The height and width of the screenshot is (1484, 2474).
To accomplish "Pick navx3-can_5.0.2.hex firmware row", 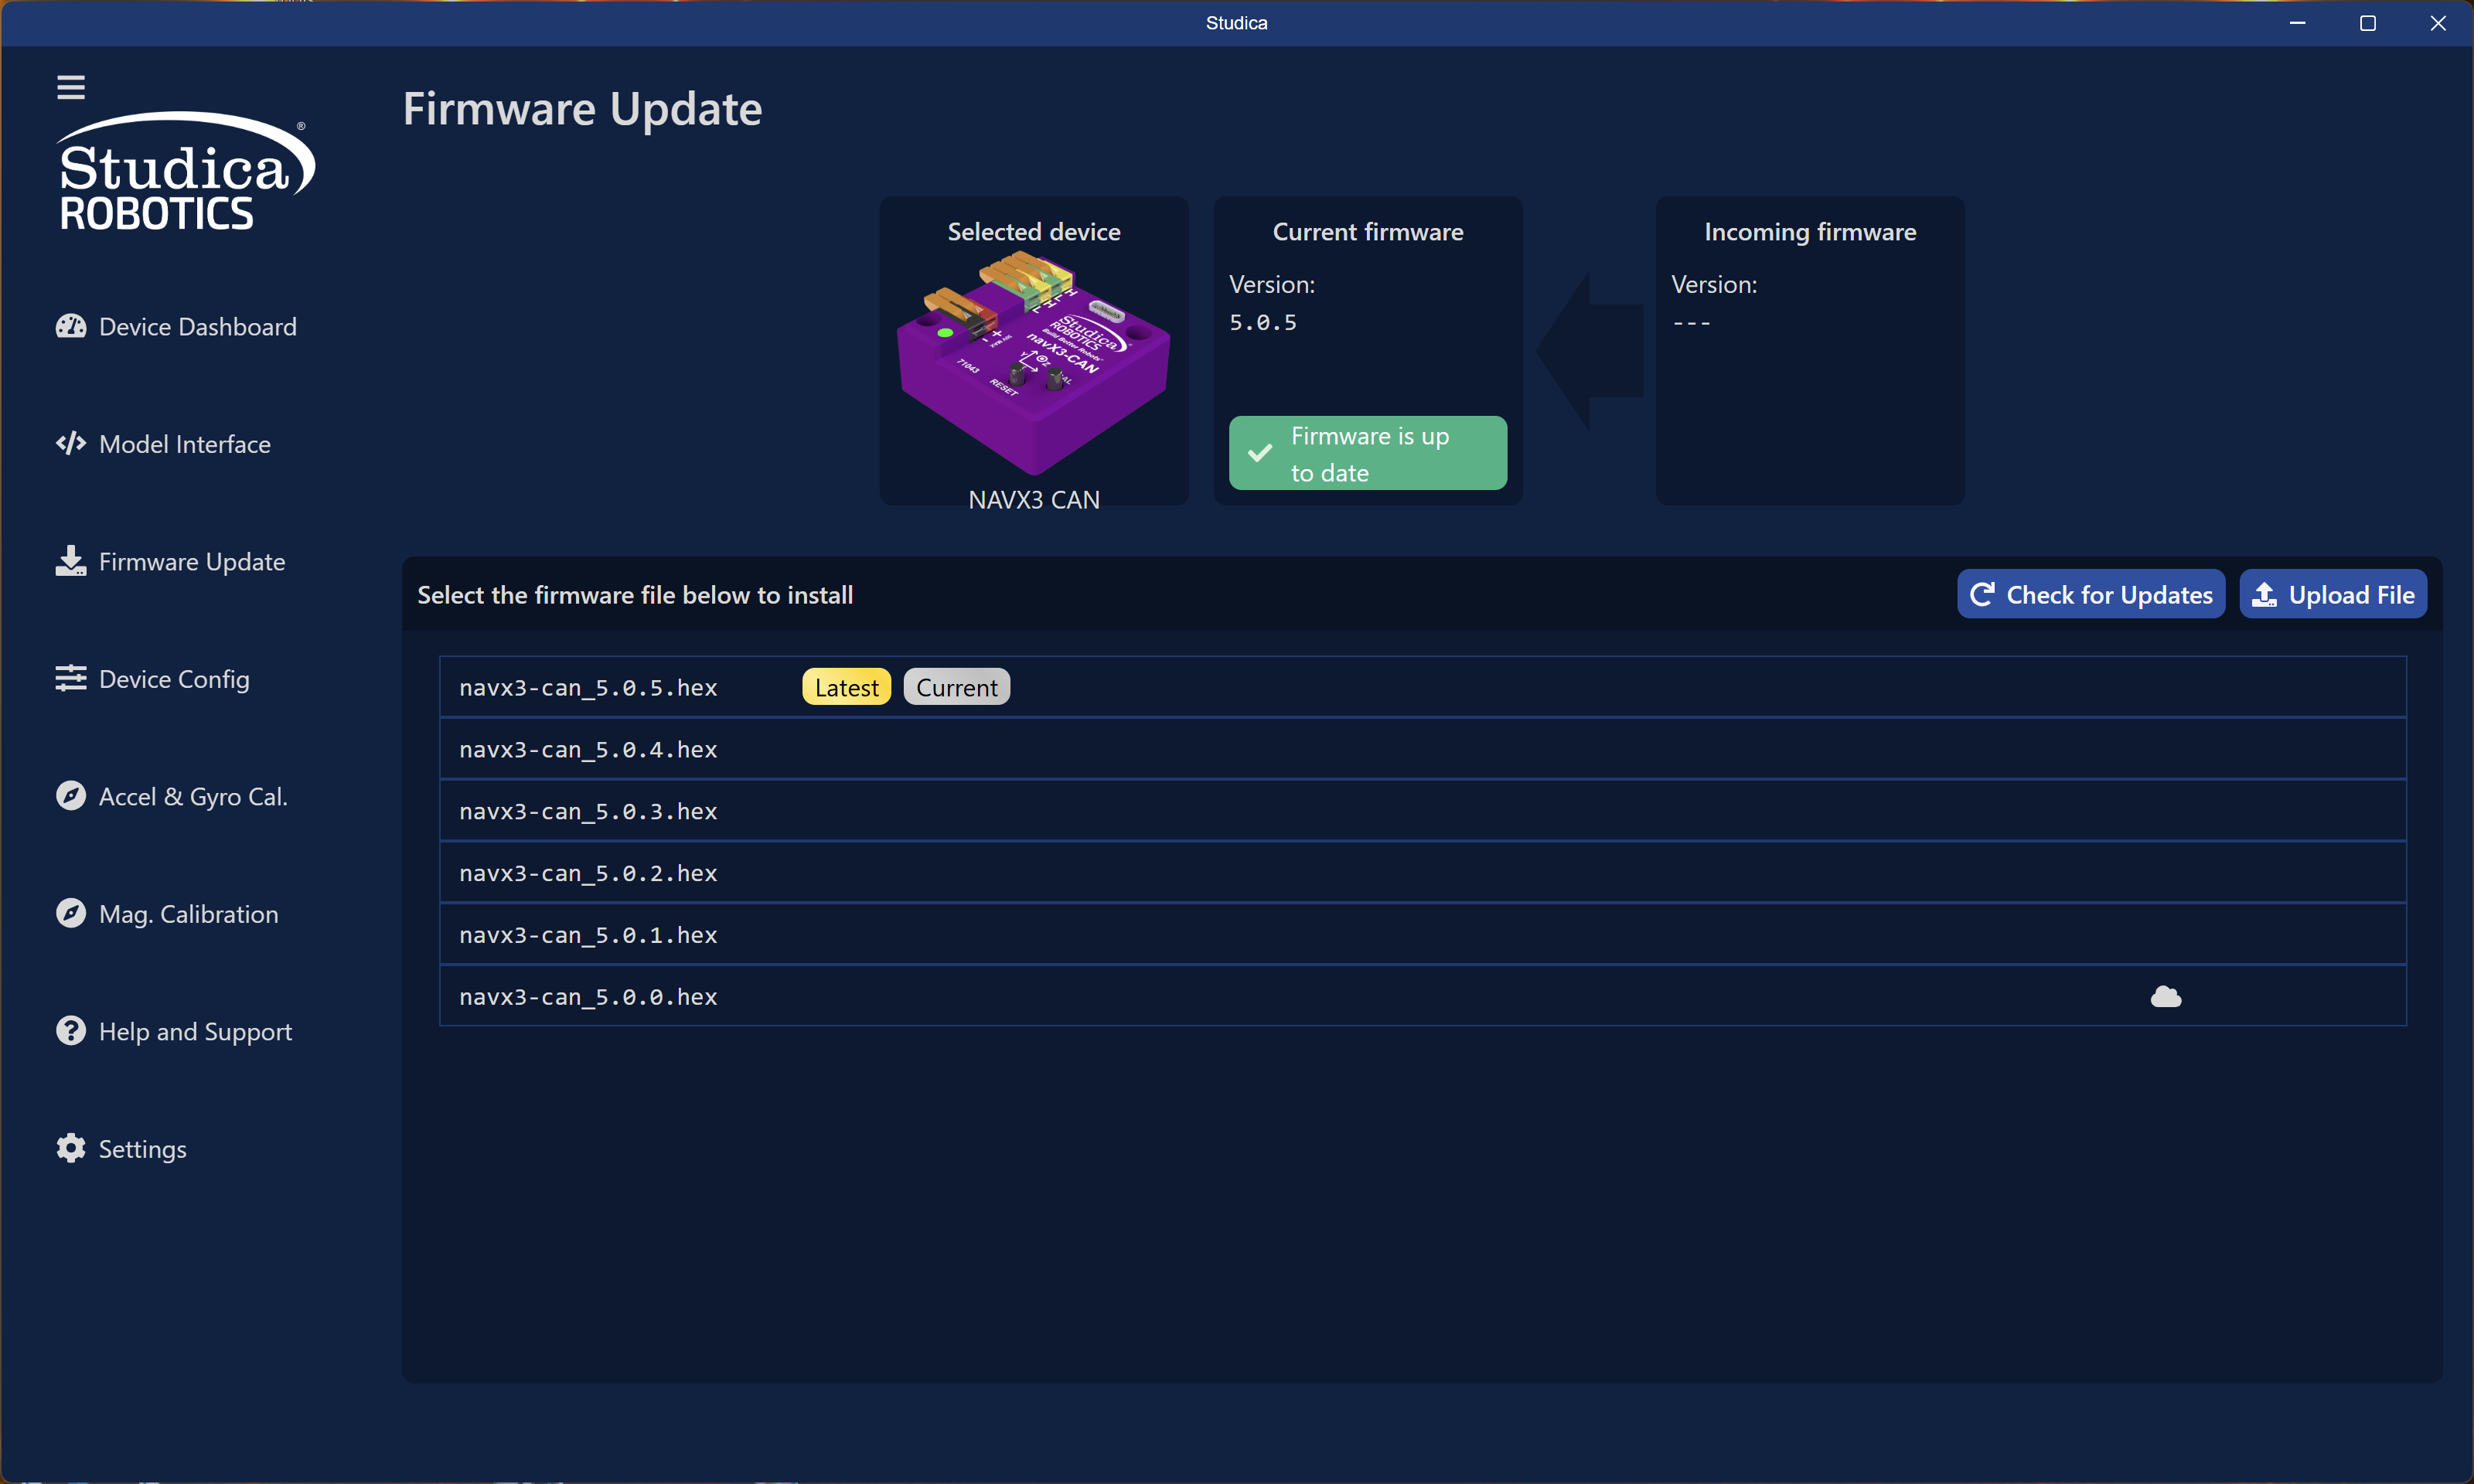I will click(588, 874).
